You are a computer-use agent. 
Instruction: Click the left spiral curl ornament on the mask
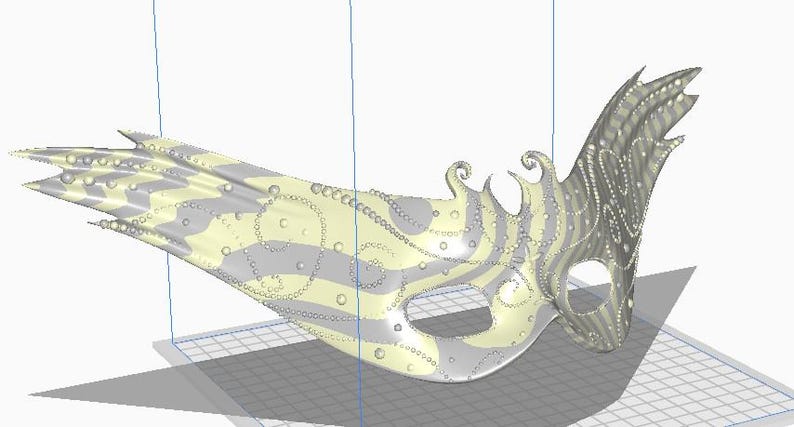(461, 175)
